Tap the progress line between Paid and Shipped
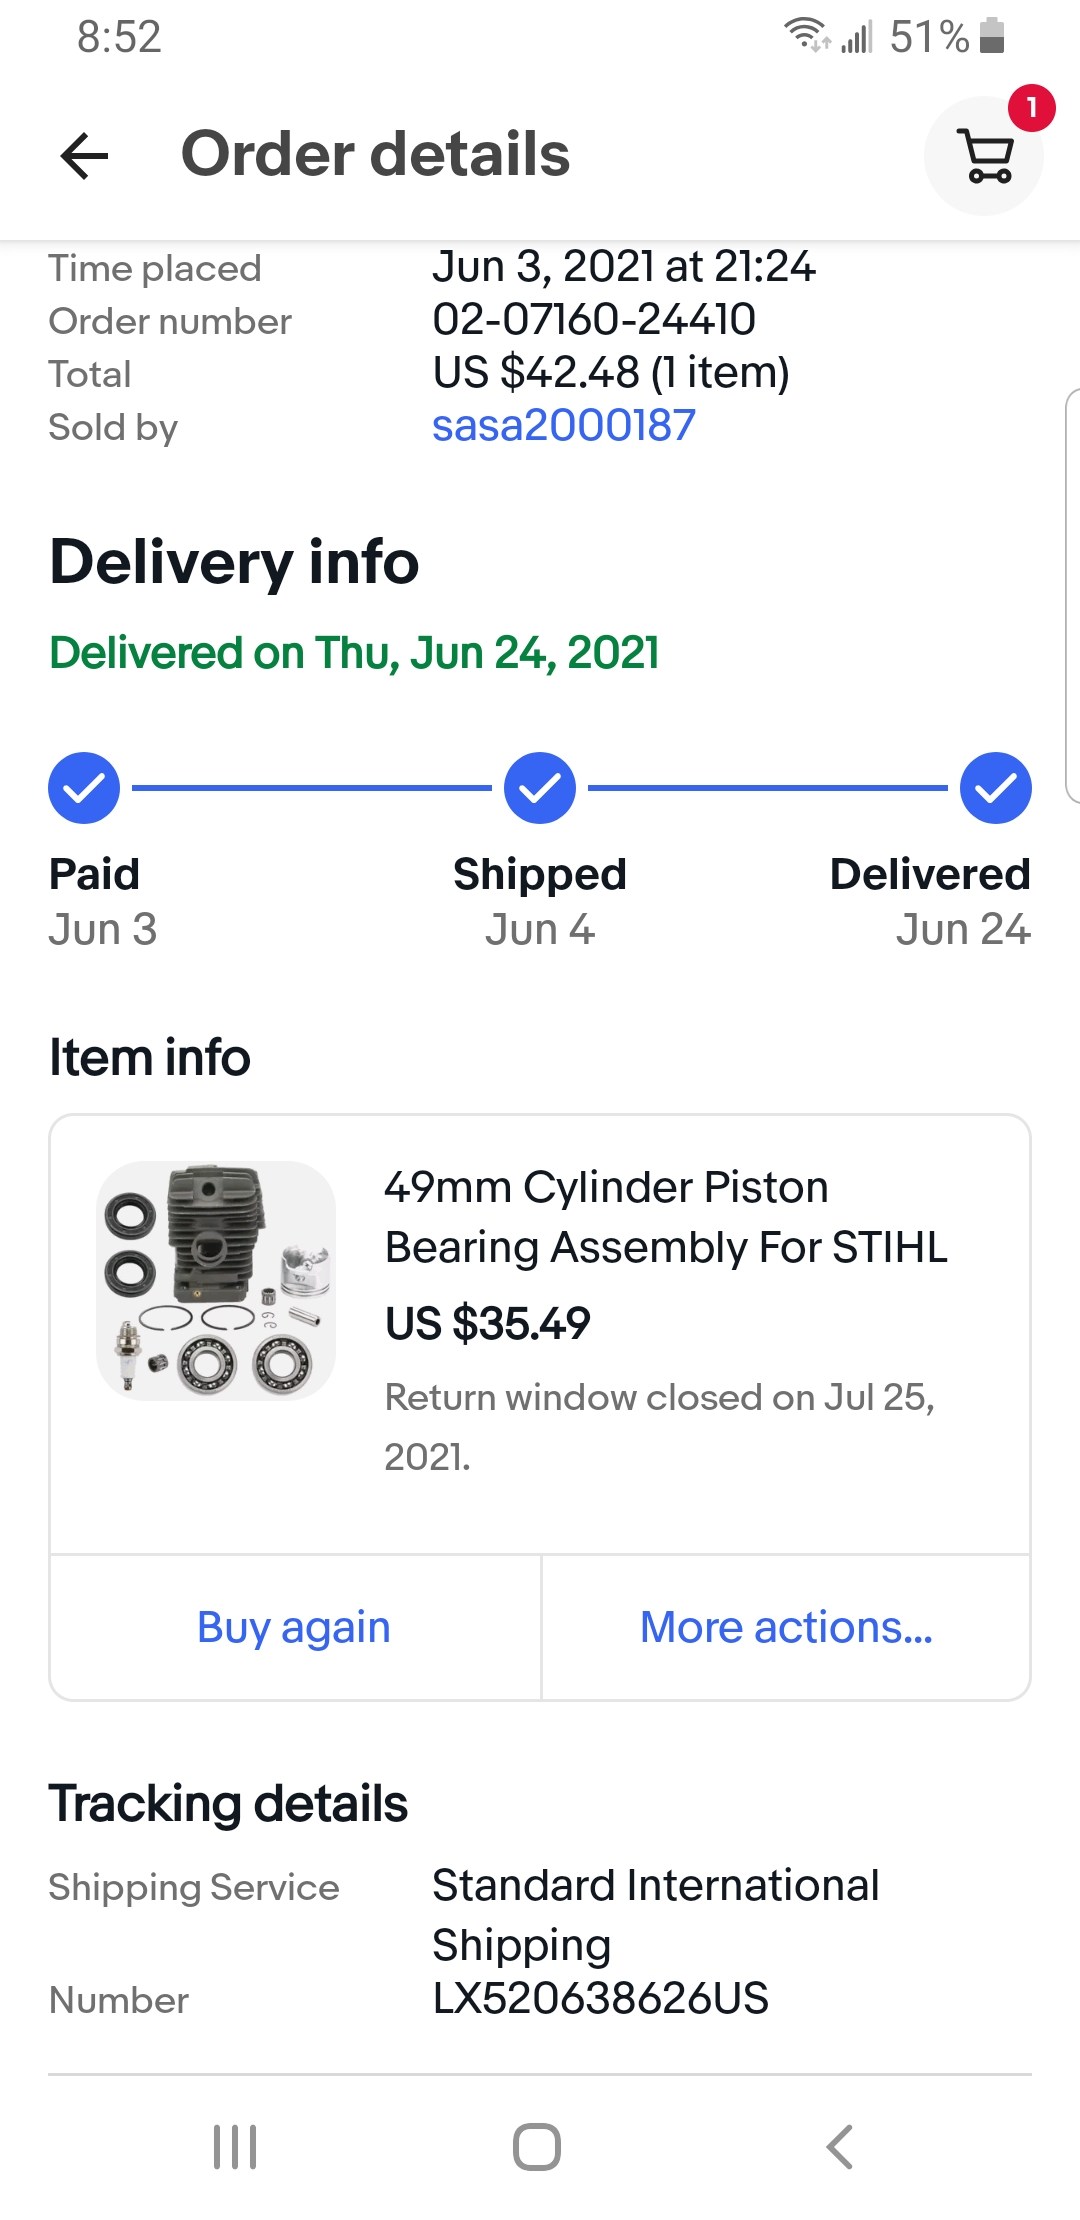Screen dimensions: 1080x2220 coord(312,788)
